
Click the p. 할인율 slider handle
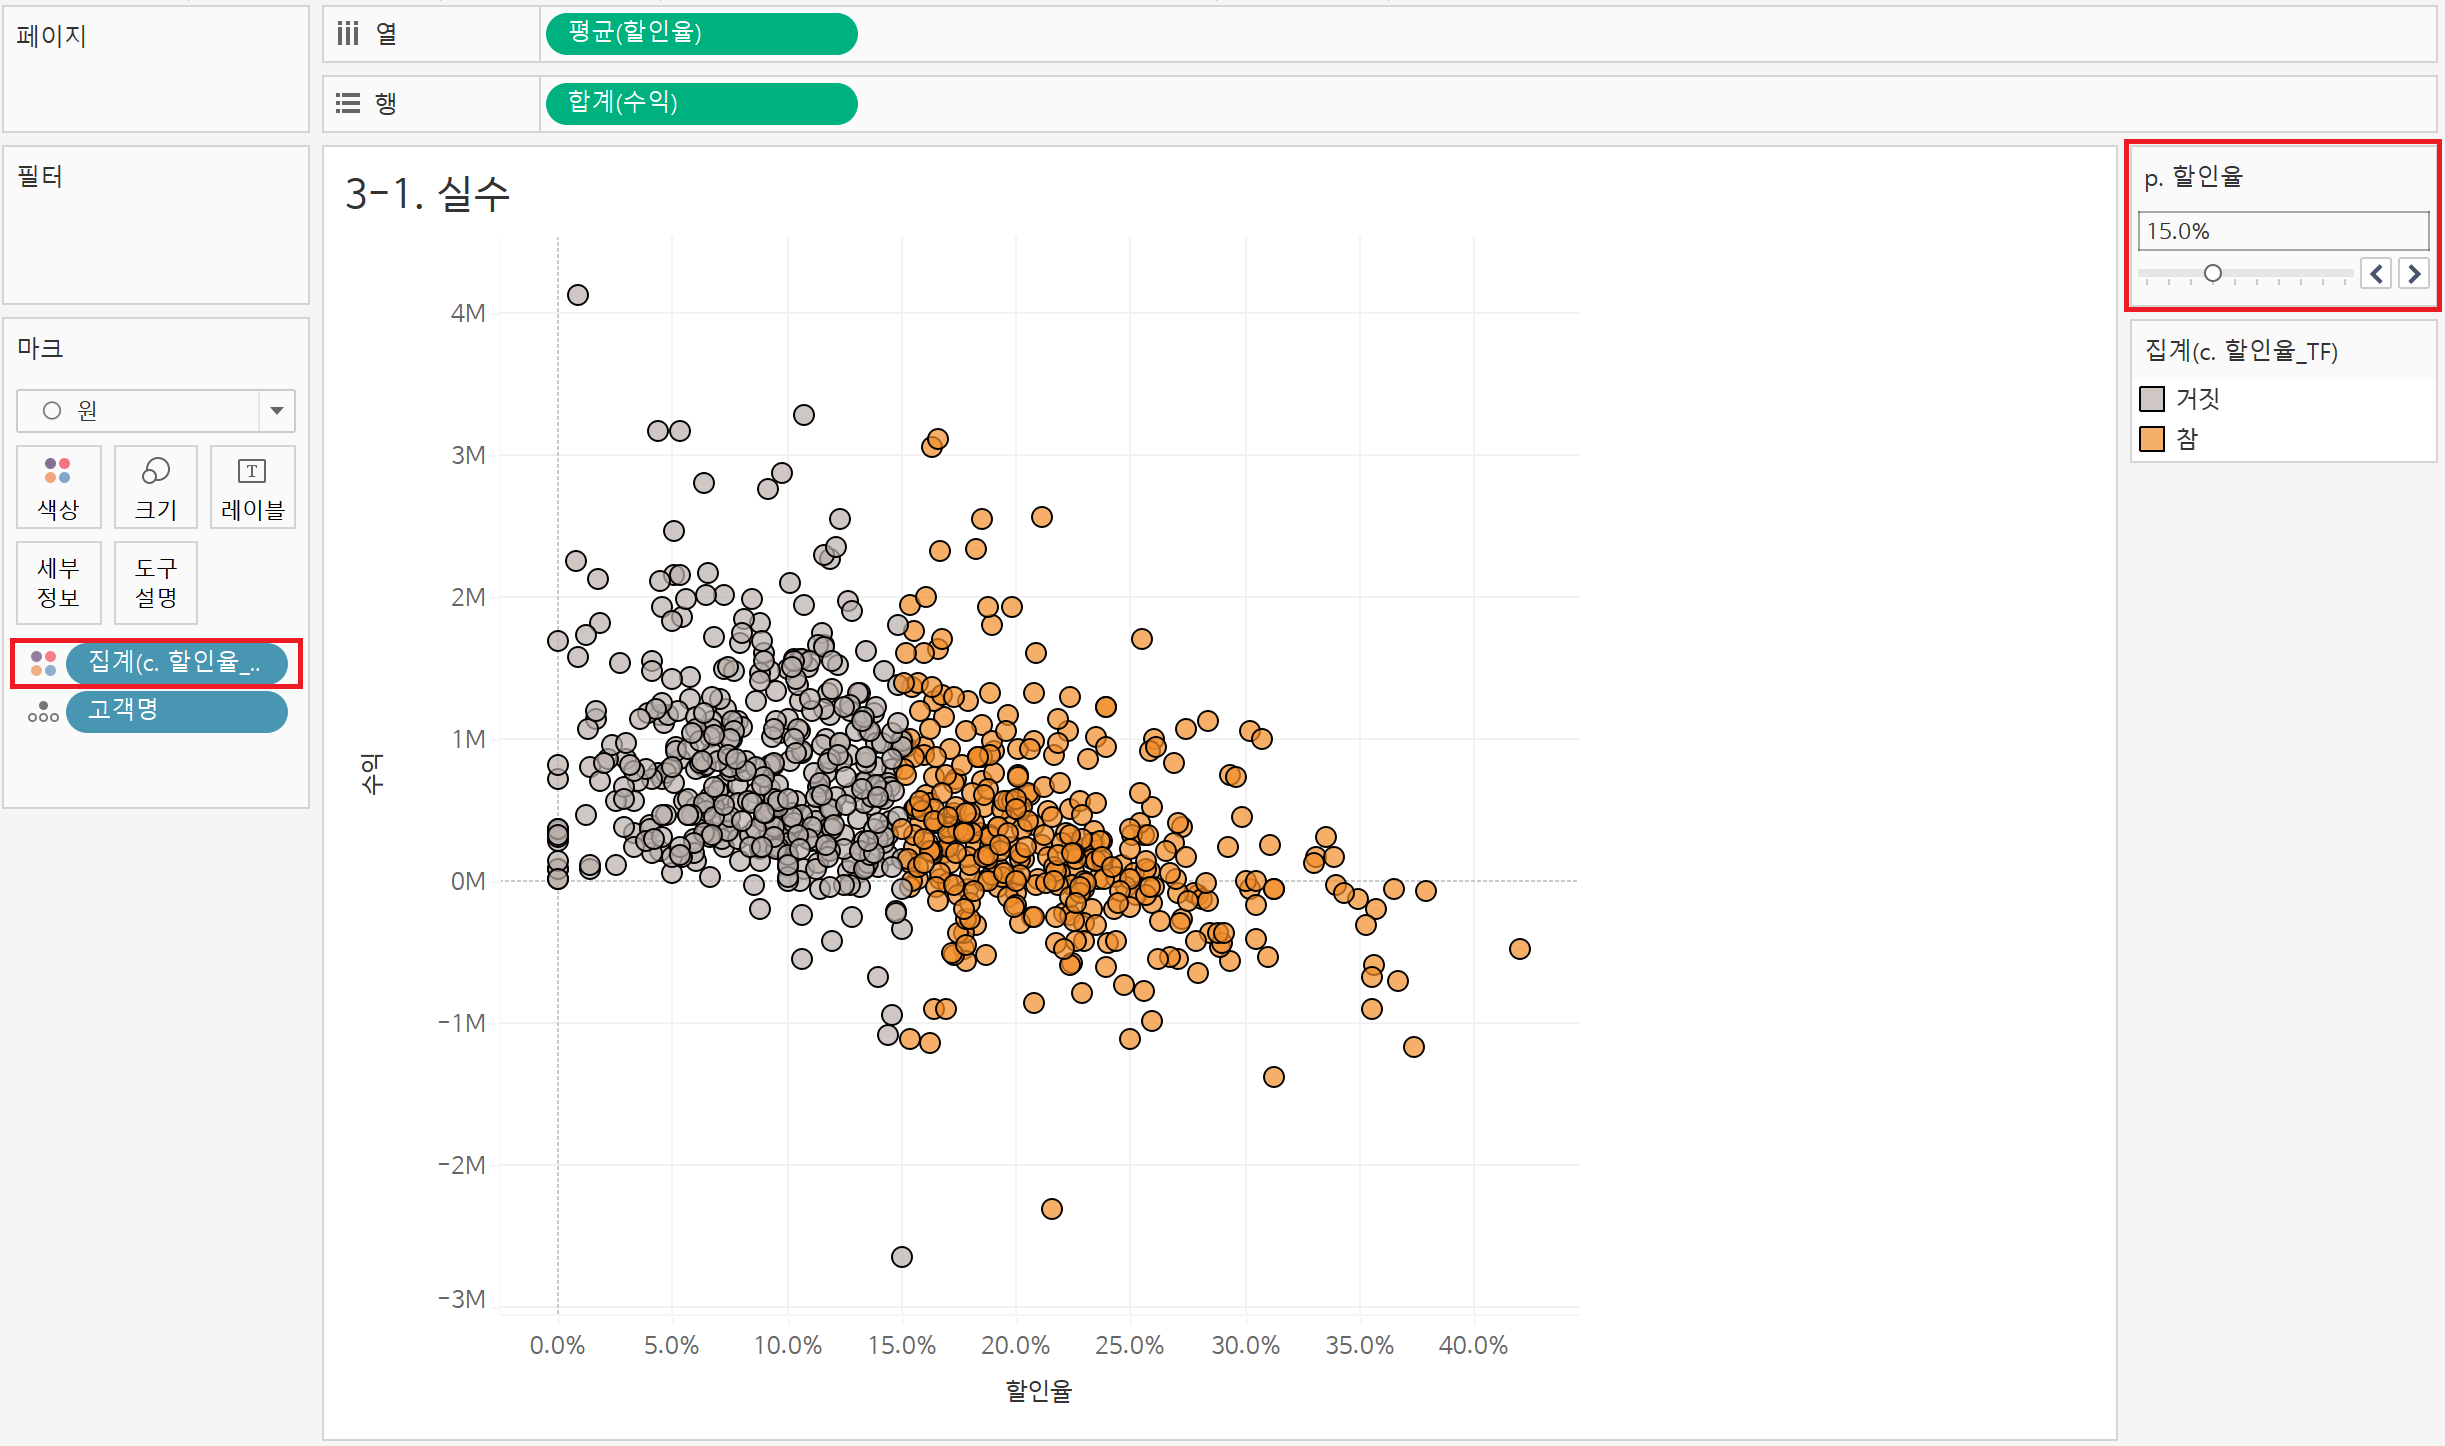coord(2212,273)
